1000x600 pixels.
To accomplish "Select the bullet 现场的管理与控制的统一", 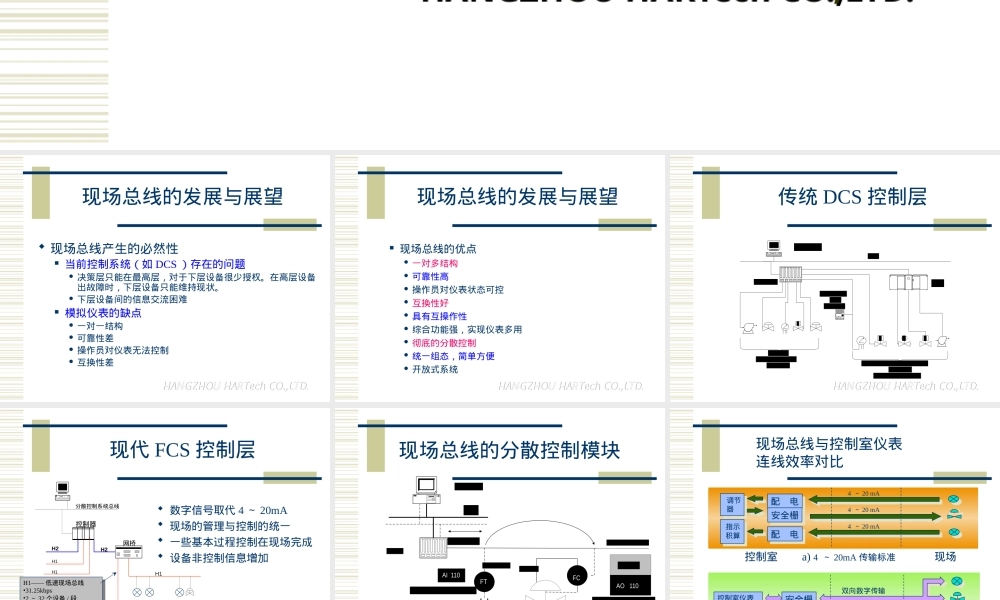I will pyautogui.click(x=230, y=526).
